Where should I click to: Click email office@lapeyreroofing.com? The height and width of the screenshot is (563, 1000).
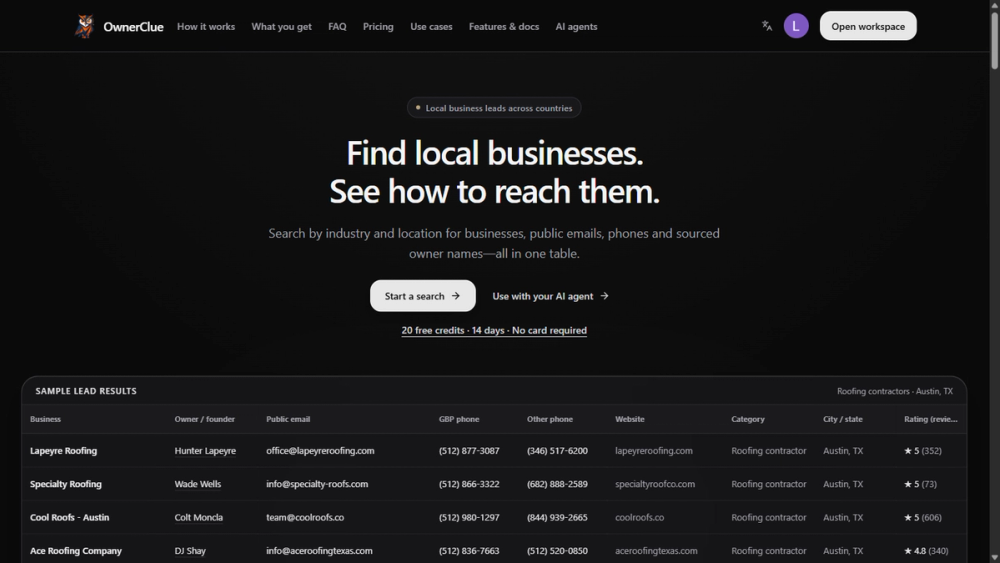click(x=320, y=451)
